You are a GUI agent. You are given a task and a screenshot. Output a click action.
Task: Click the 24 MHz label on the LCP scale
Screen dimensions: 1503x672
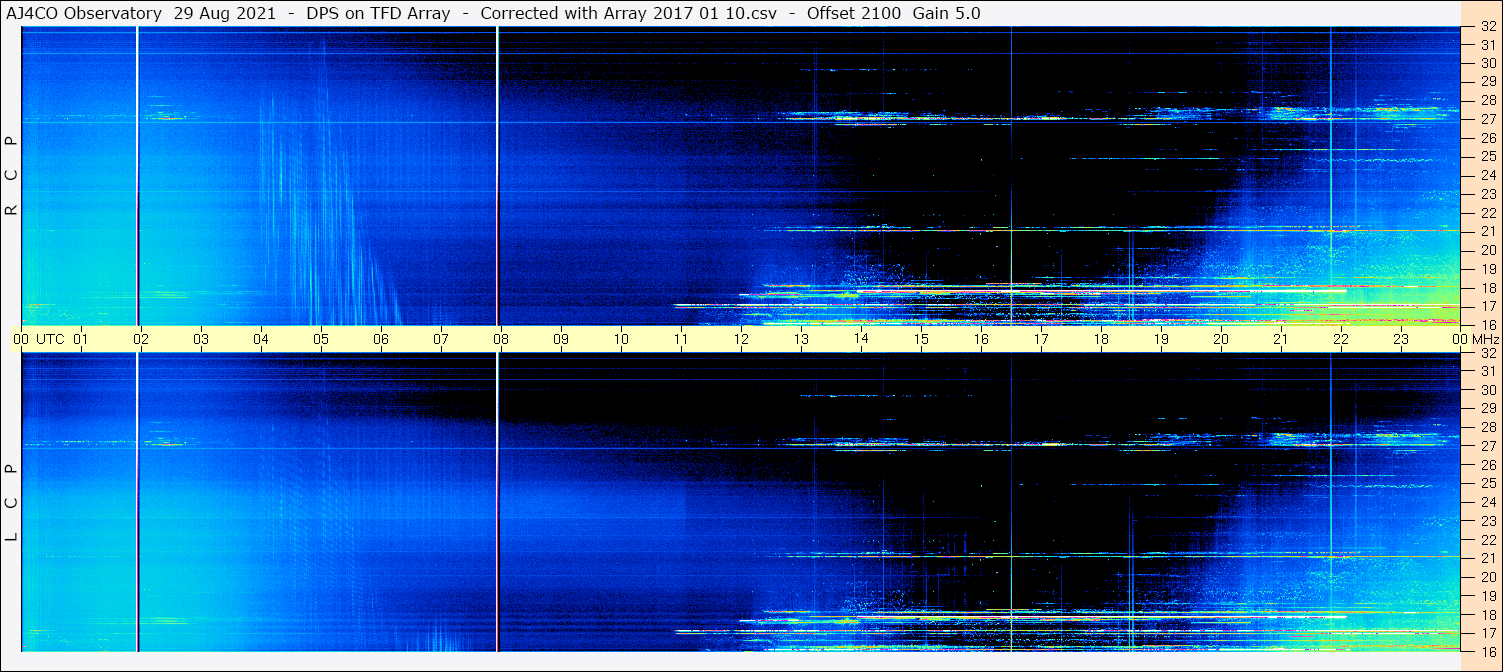click(x=1487, y=502)
